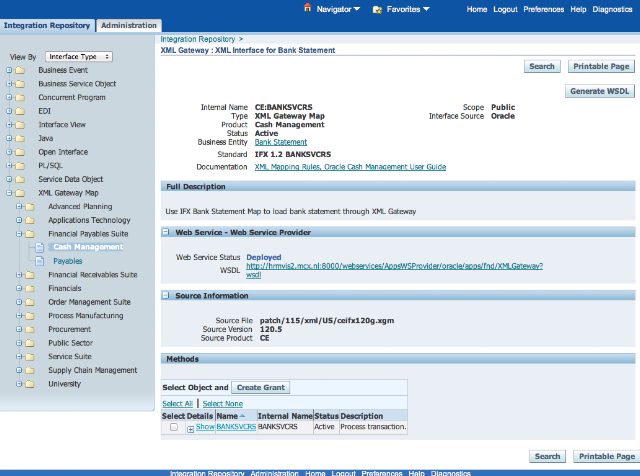This screenshot has width=640, height=476.
Task: Click Help in the top navigation
Action: (x=578, y=9)
